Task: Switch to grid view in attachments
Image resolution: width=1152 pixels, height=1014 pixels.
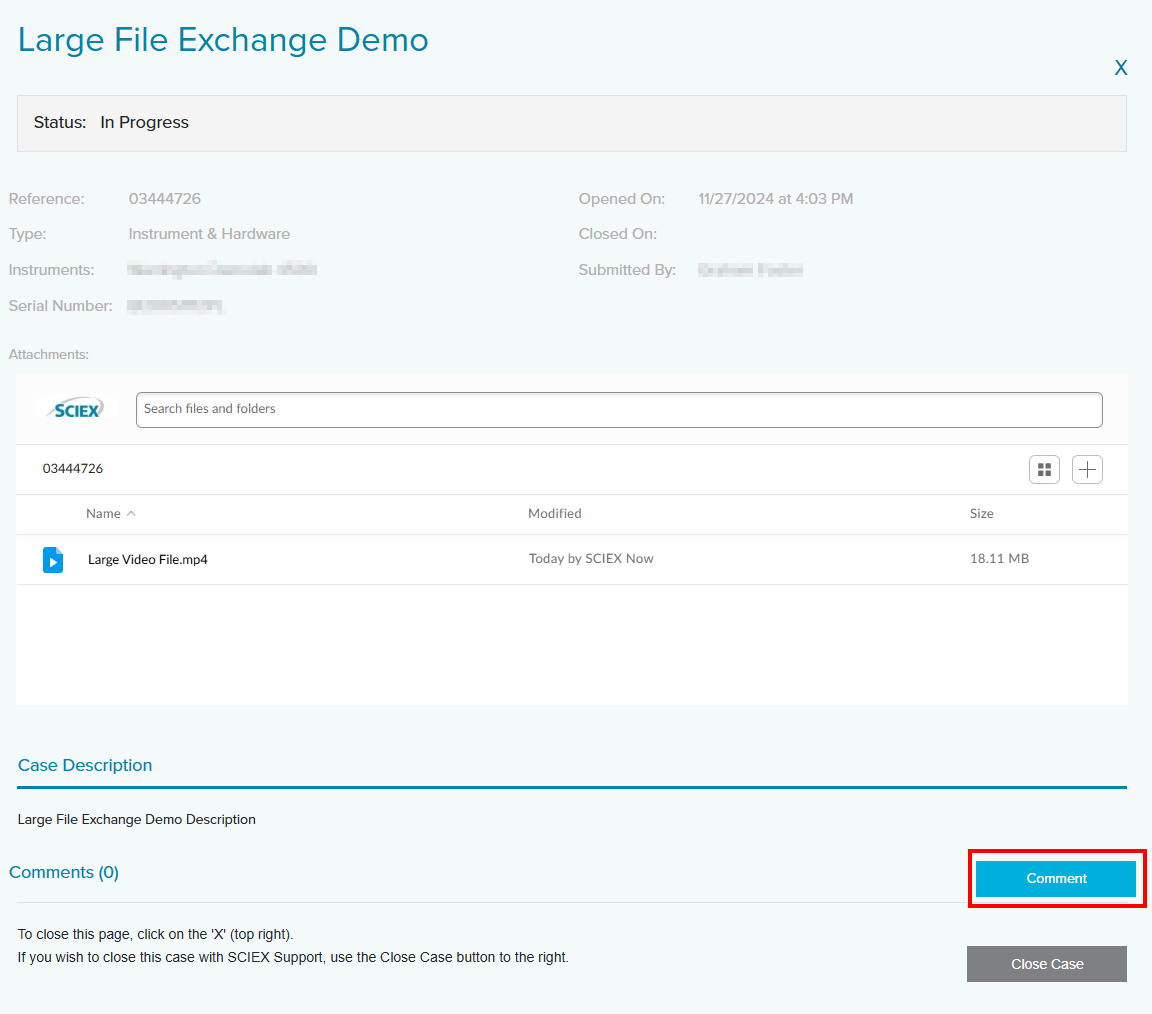Action: (1044, 469)
